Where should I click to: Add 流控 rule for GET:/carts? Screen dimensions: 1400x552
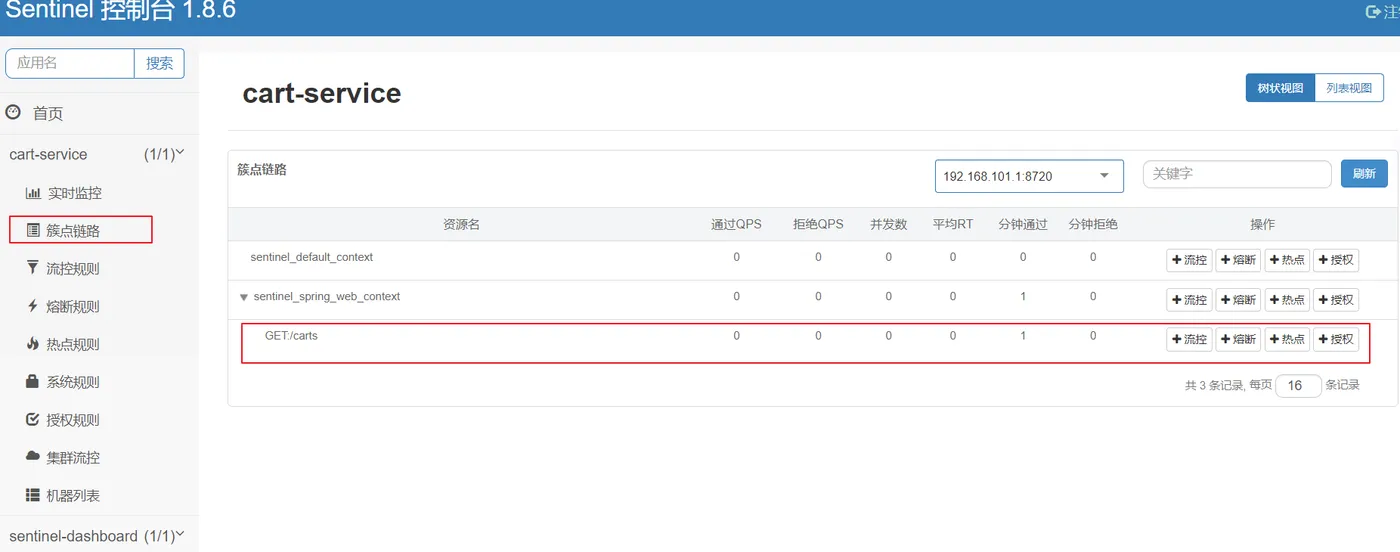point(1189,339)
